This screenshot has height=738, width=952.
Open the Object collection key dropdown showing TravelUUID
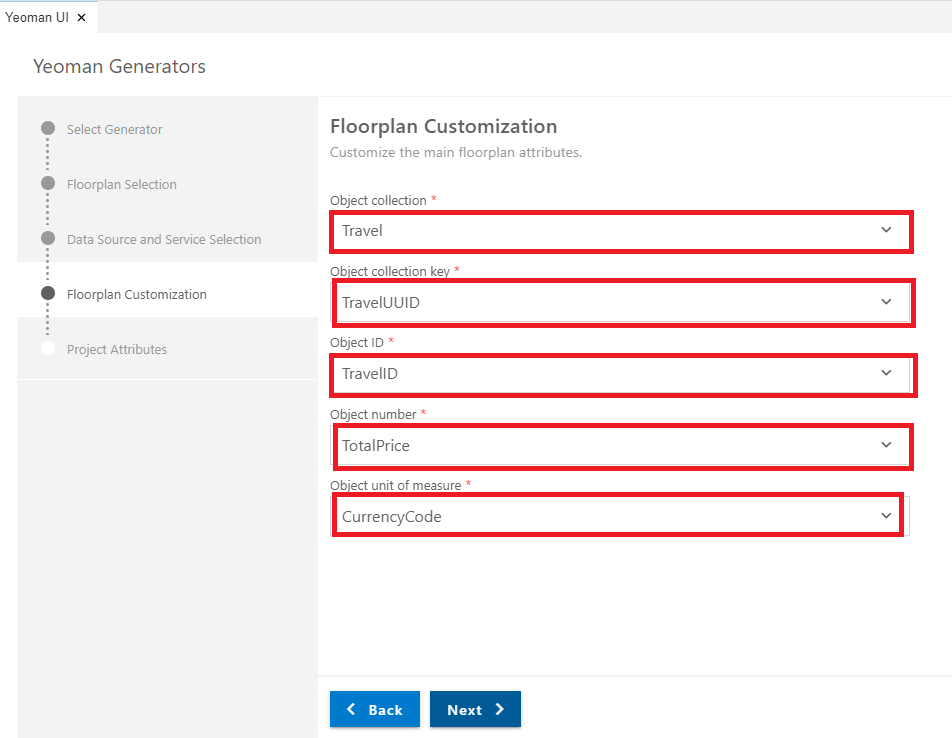click(620, 302)
